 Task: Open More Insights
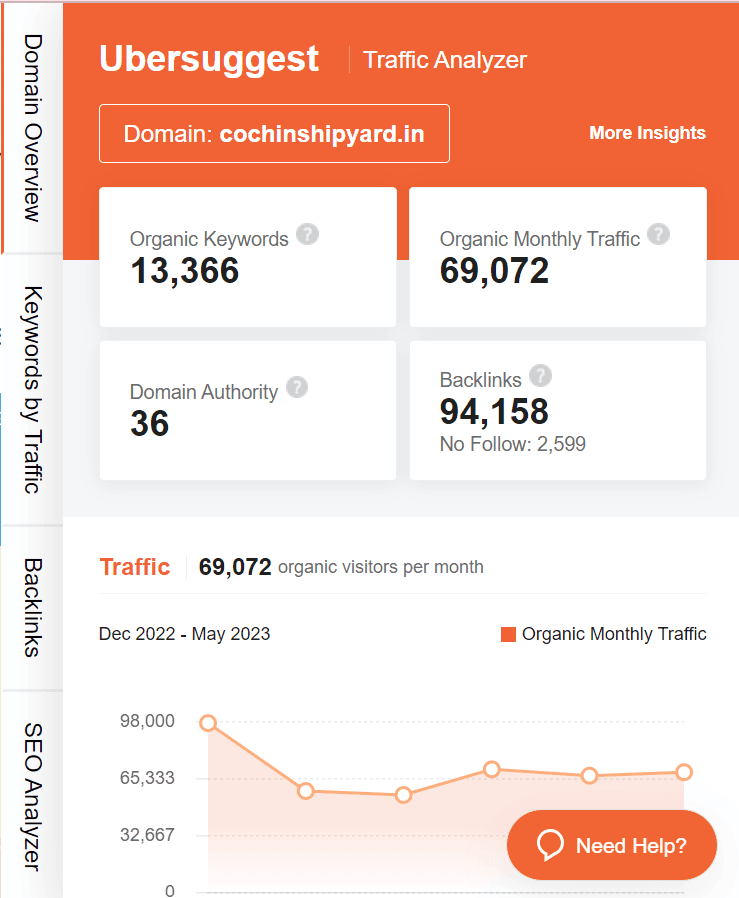coord(647,132)
